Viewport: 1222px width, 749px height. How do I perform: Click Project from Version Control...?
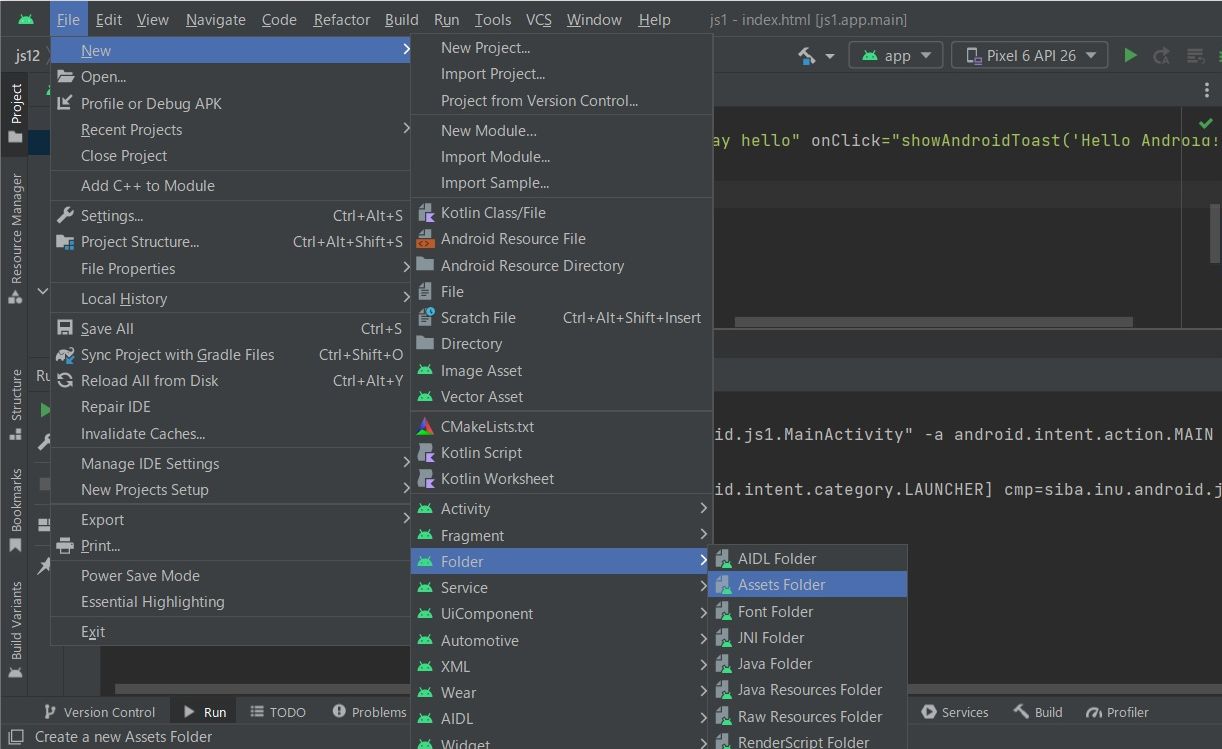561,100
